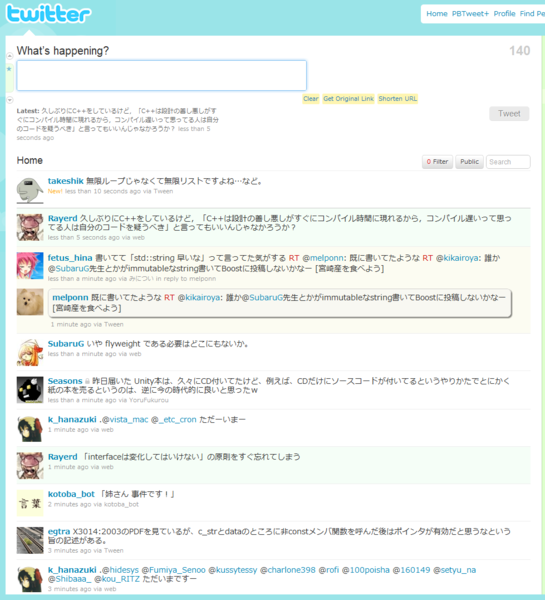The width and height of the screenshot is (545, 600).
Task: Open the '3 minutes ago' timestamp on egtra's tweet
Action: pos(70,551)
